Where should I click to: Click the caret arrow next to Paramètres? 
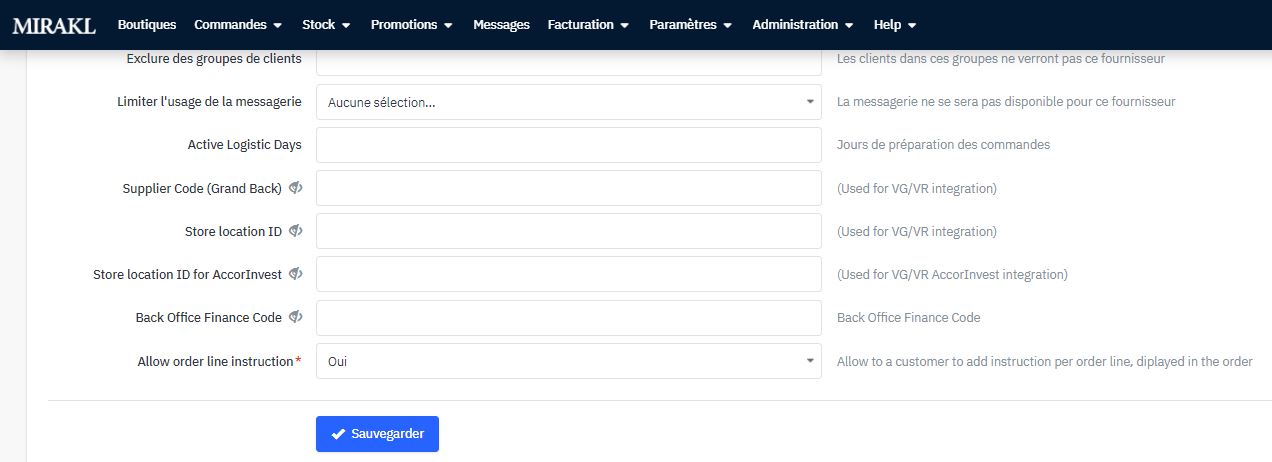click(x=727, y=26)
